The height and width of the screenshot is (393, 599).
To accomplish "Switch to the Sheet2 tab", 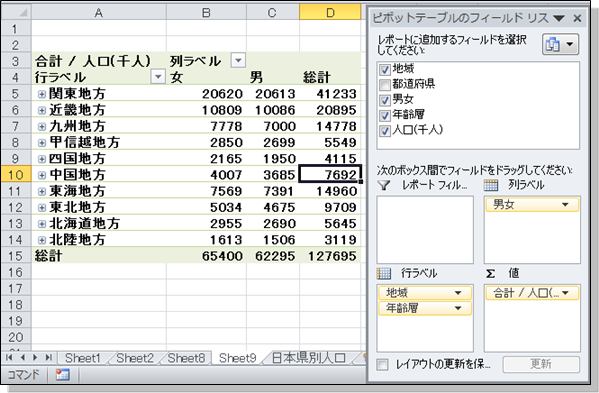I will 134,358.
